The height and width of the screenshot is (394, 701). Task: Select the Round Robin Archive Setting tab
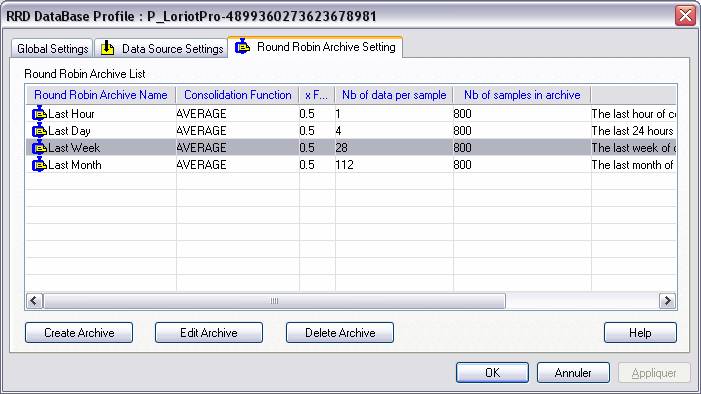315,47
